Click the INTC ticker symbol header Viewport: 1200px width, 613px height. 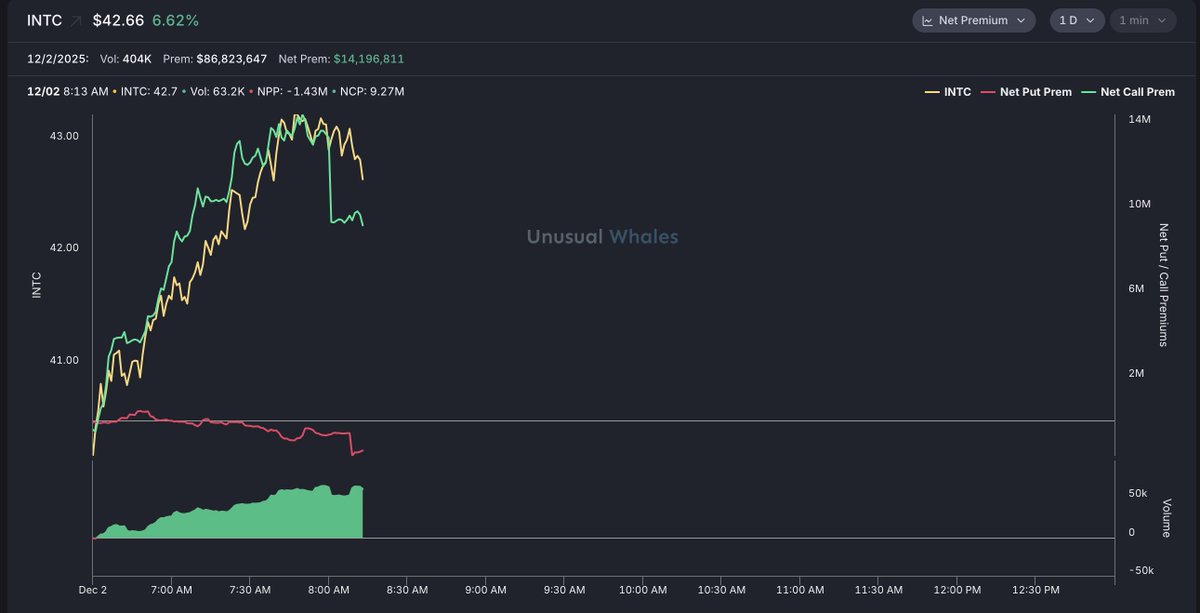coord(43,20)
